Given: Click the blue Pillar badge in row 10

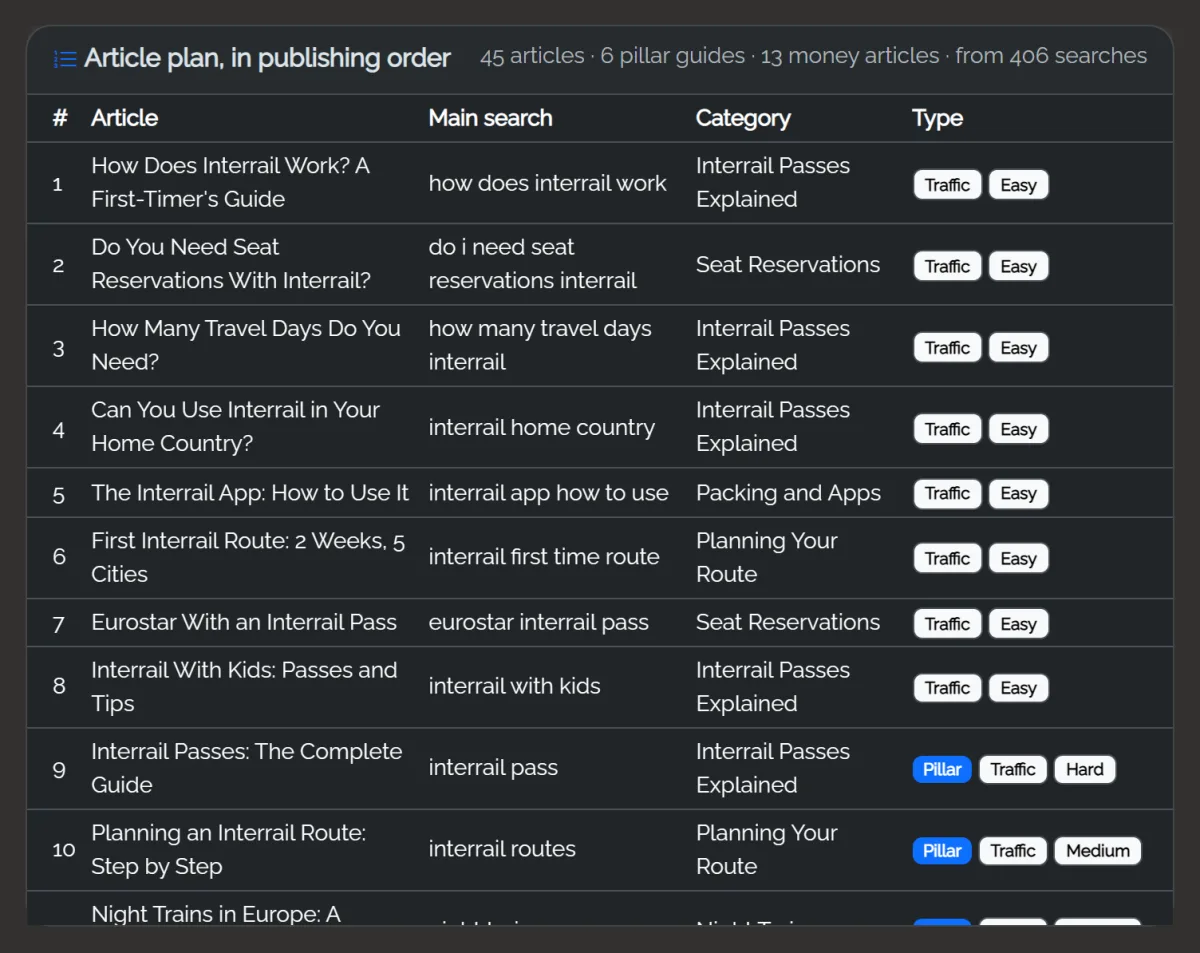Looking at the screenshot, I should click(942, 851).
